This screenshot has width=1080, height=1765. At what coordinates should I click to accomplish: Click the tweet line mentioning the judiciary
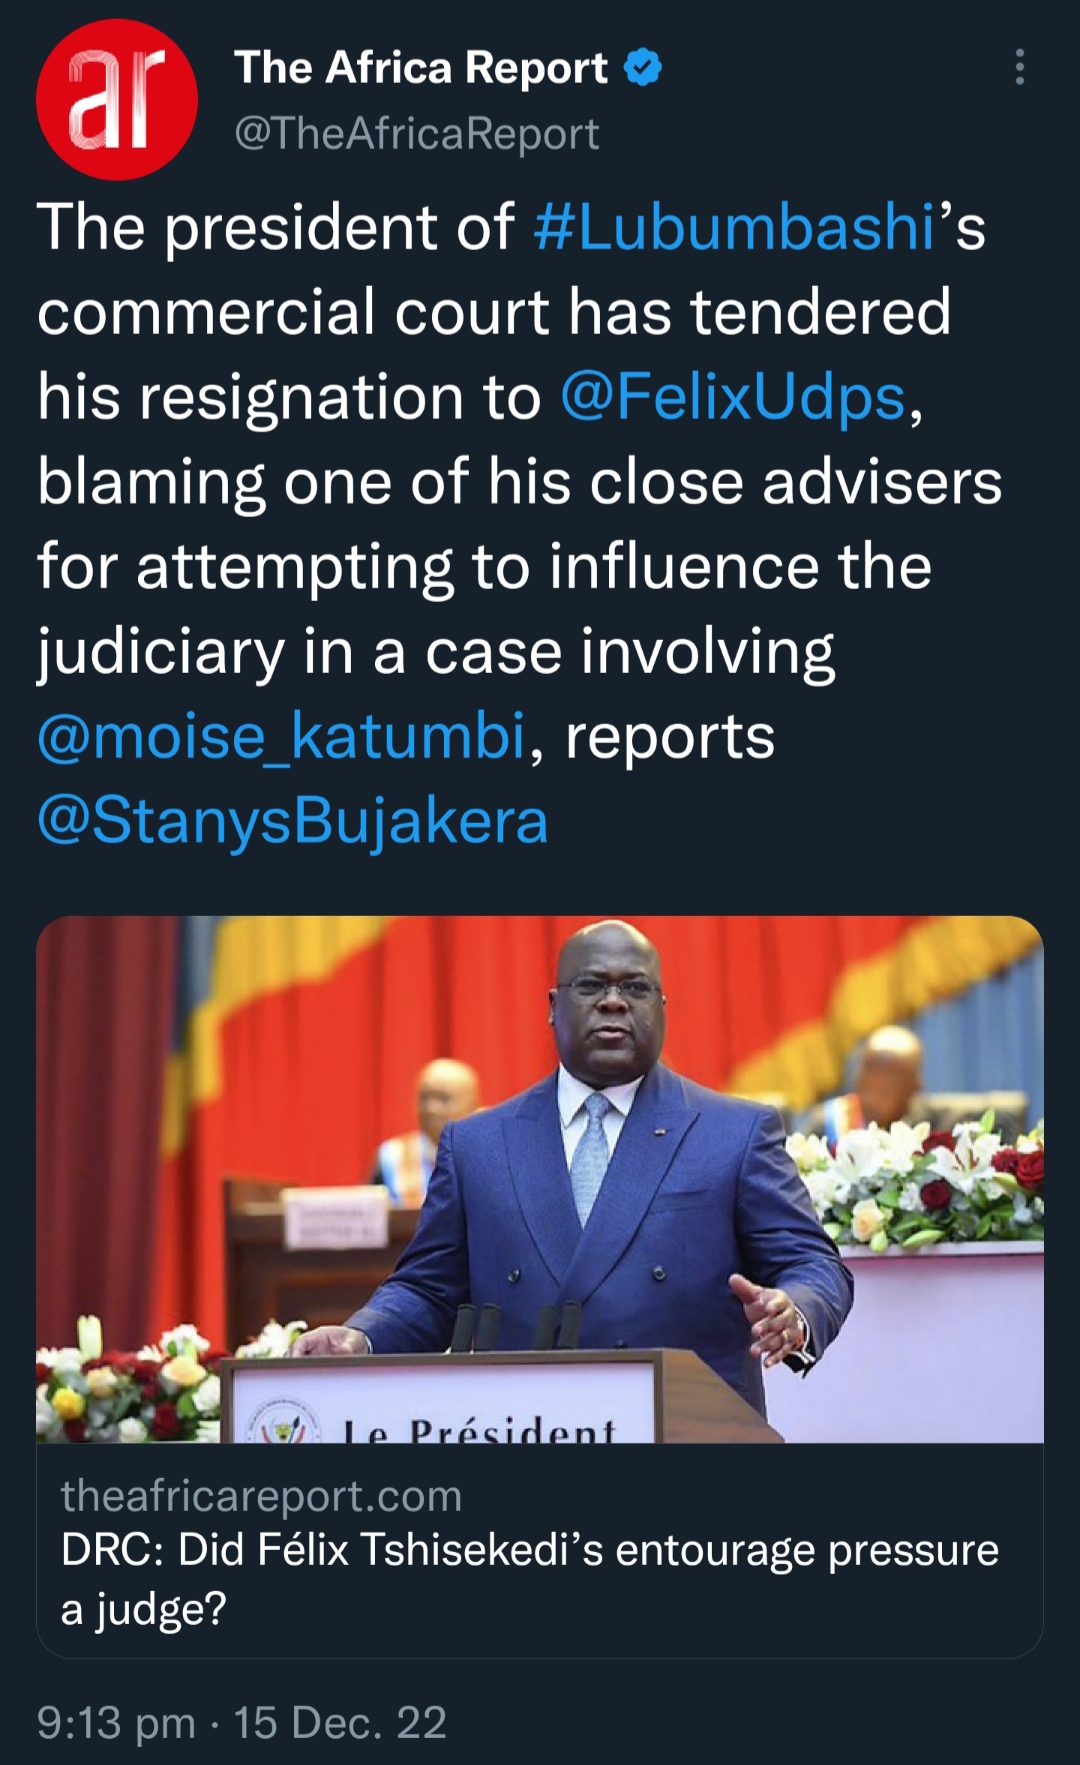click(x=435, y=652)
